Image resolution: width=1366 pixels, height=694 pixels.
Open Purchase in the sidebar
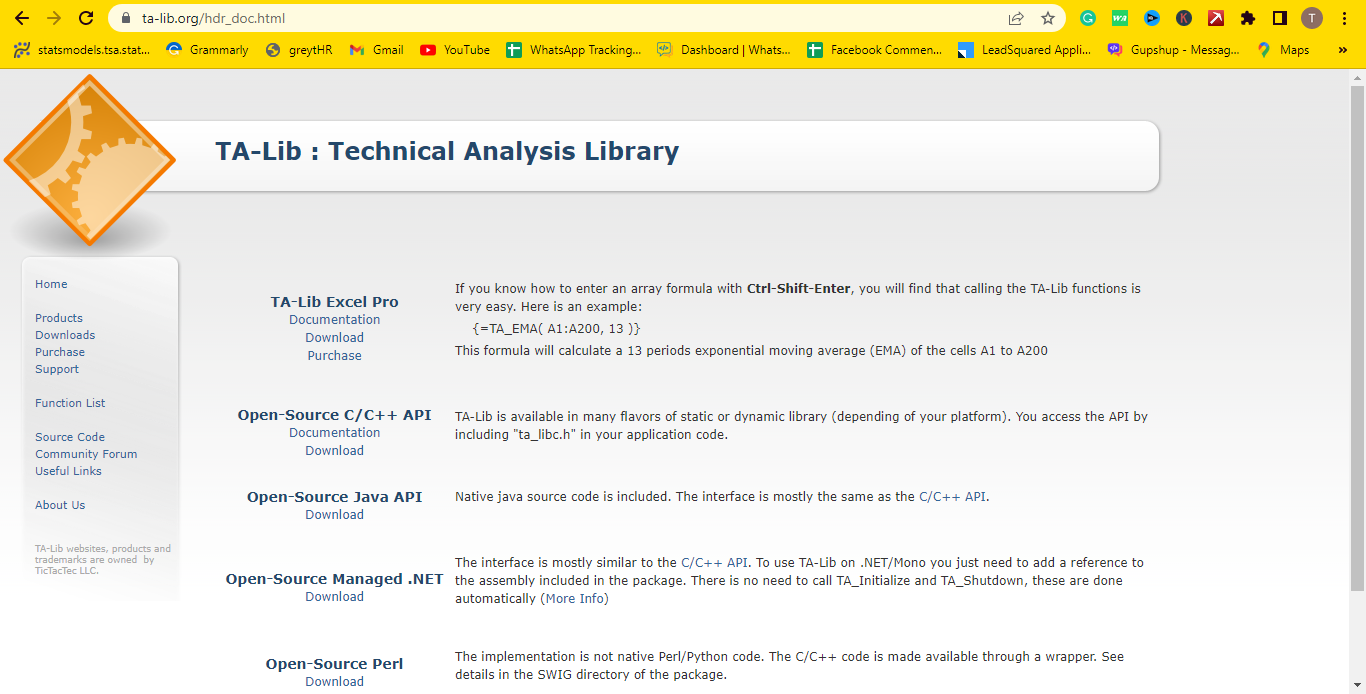click(x=60, y=352)
